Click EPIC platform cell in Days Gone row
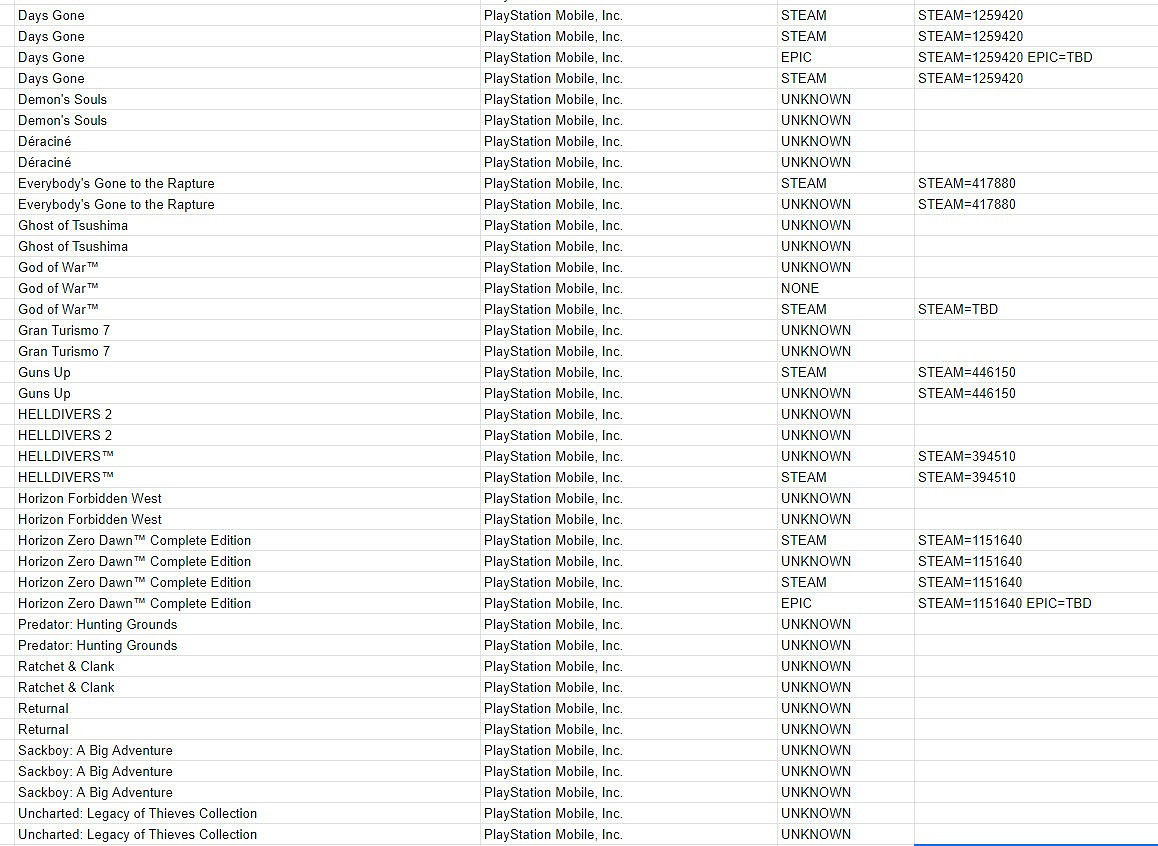1158x846 pixels. point(796,57)
